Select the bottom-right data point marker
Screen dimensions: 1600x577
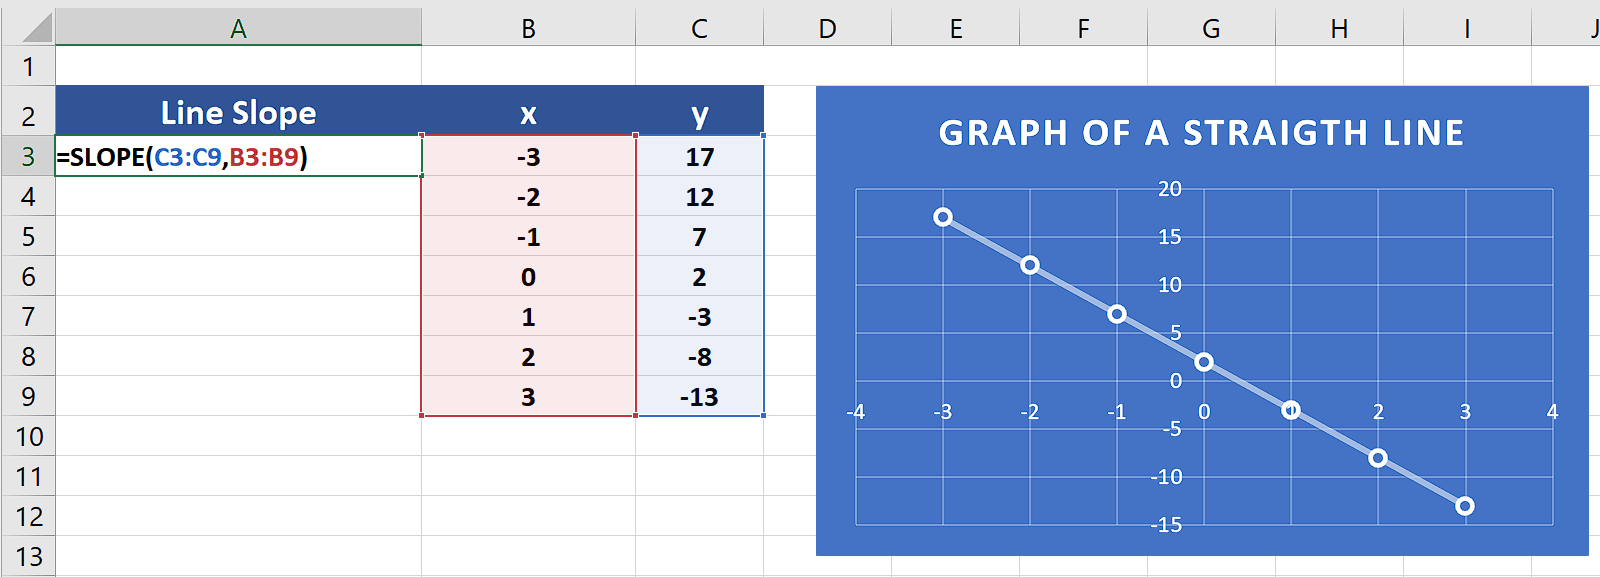(1464, 505)
